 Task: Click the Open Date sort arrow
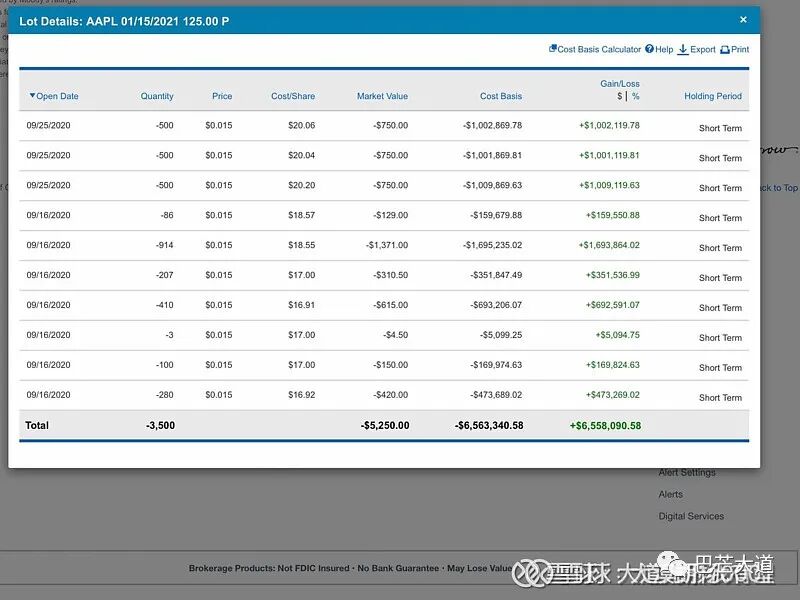[x=32, y=95]
